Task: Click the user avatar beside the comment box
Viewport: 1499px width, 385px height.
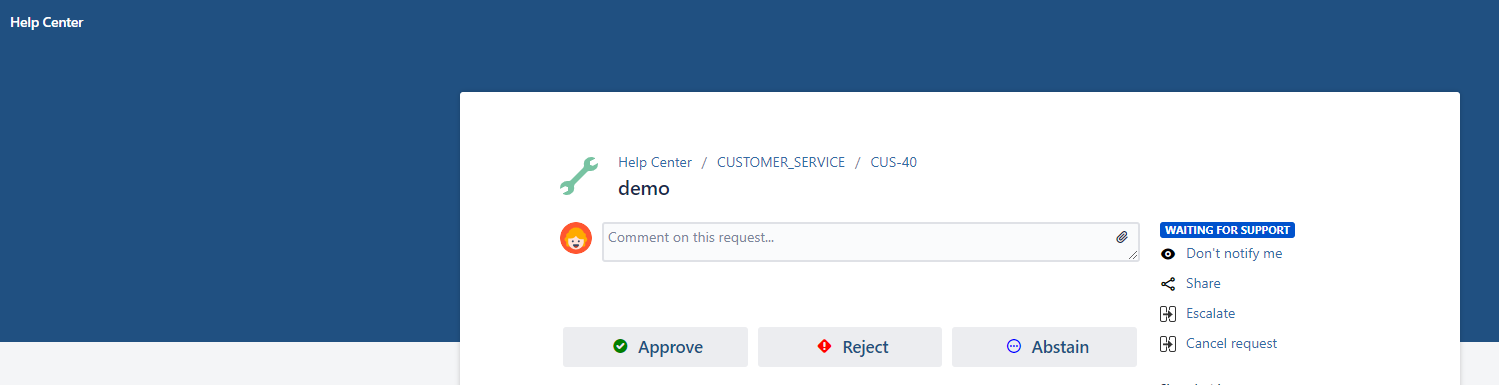Action: click(576, 238)
